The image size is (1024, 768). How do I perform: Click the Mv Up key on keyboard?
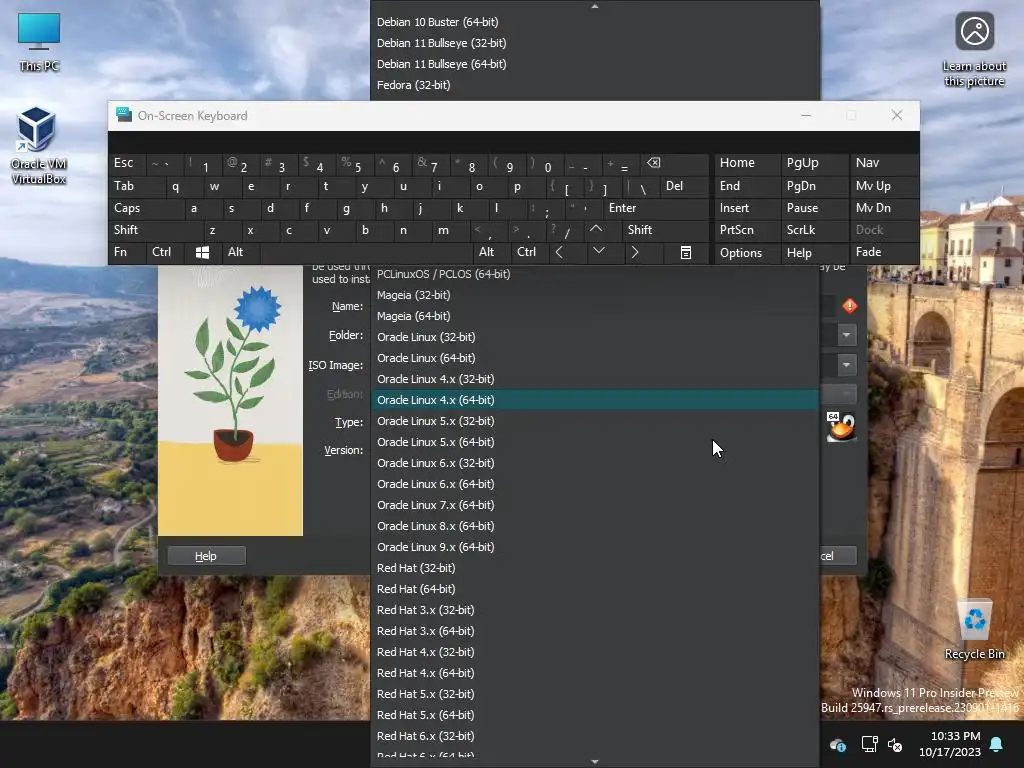point(884,186)
